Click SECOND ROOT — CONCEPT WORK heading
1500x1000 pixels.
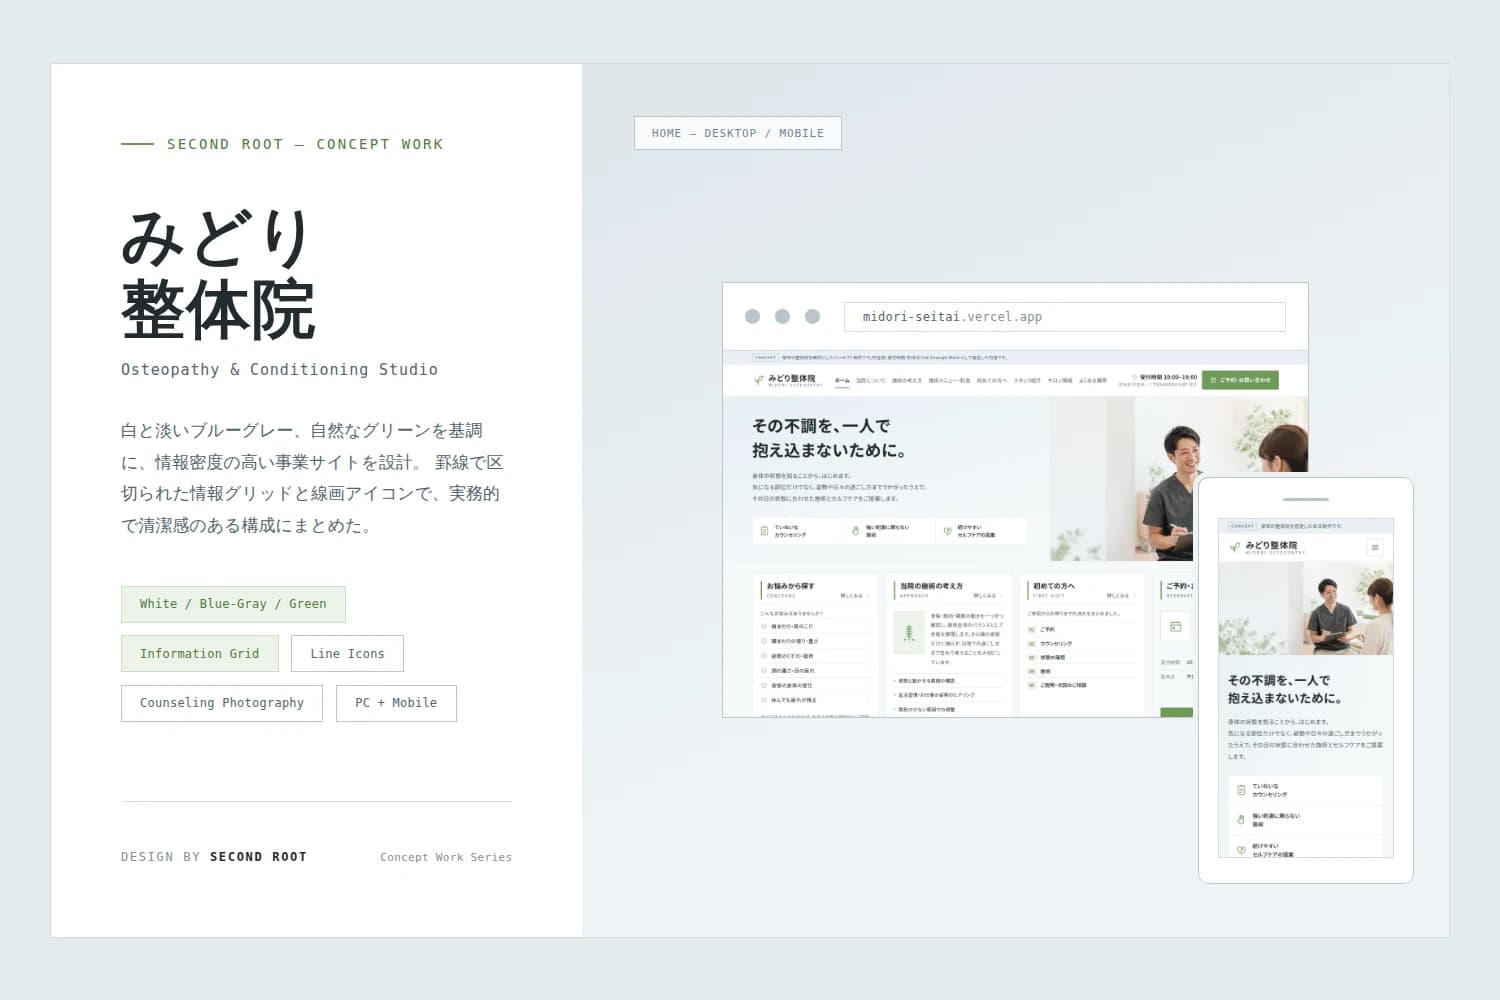[305, 144]
